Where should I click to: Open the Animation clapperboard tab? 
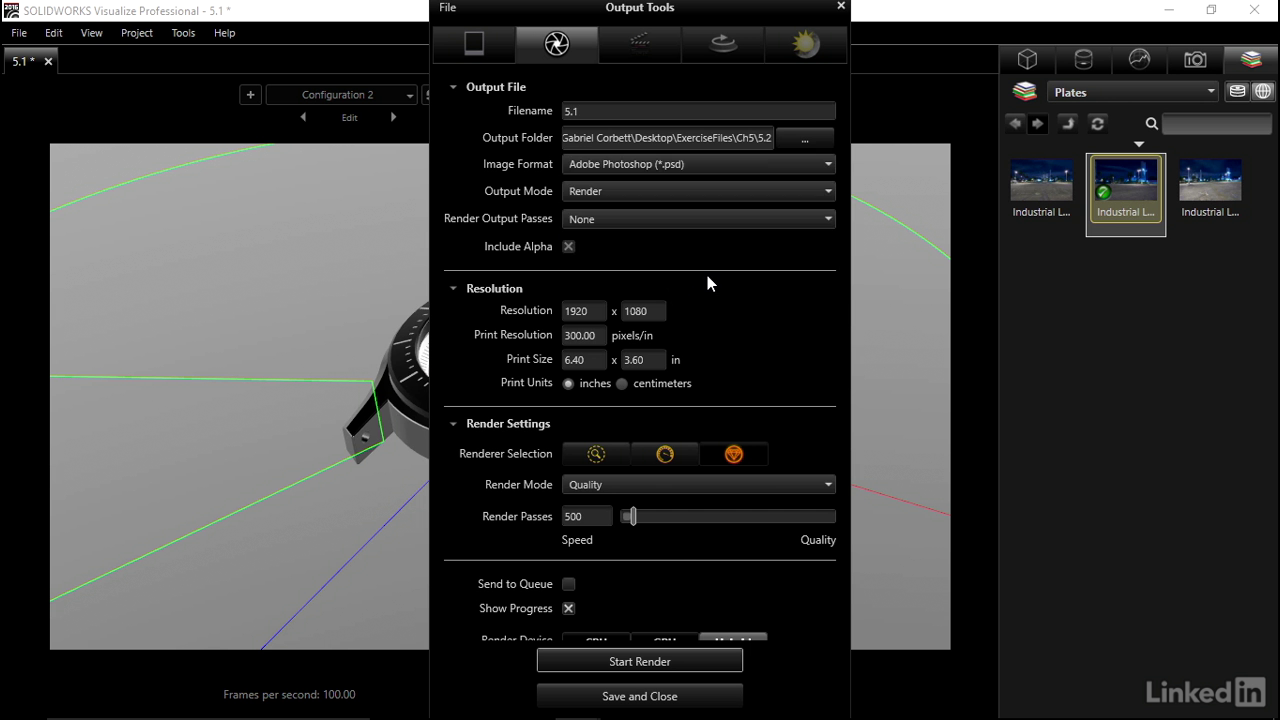[x=640, y=44]
